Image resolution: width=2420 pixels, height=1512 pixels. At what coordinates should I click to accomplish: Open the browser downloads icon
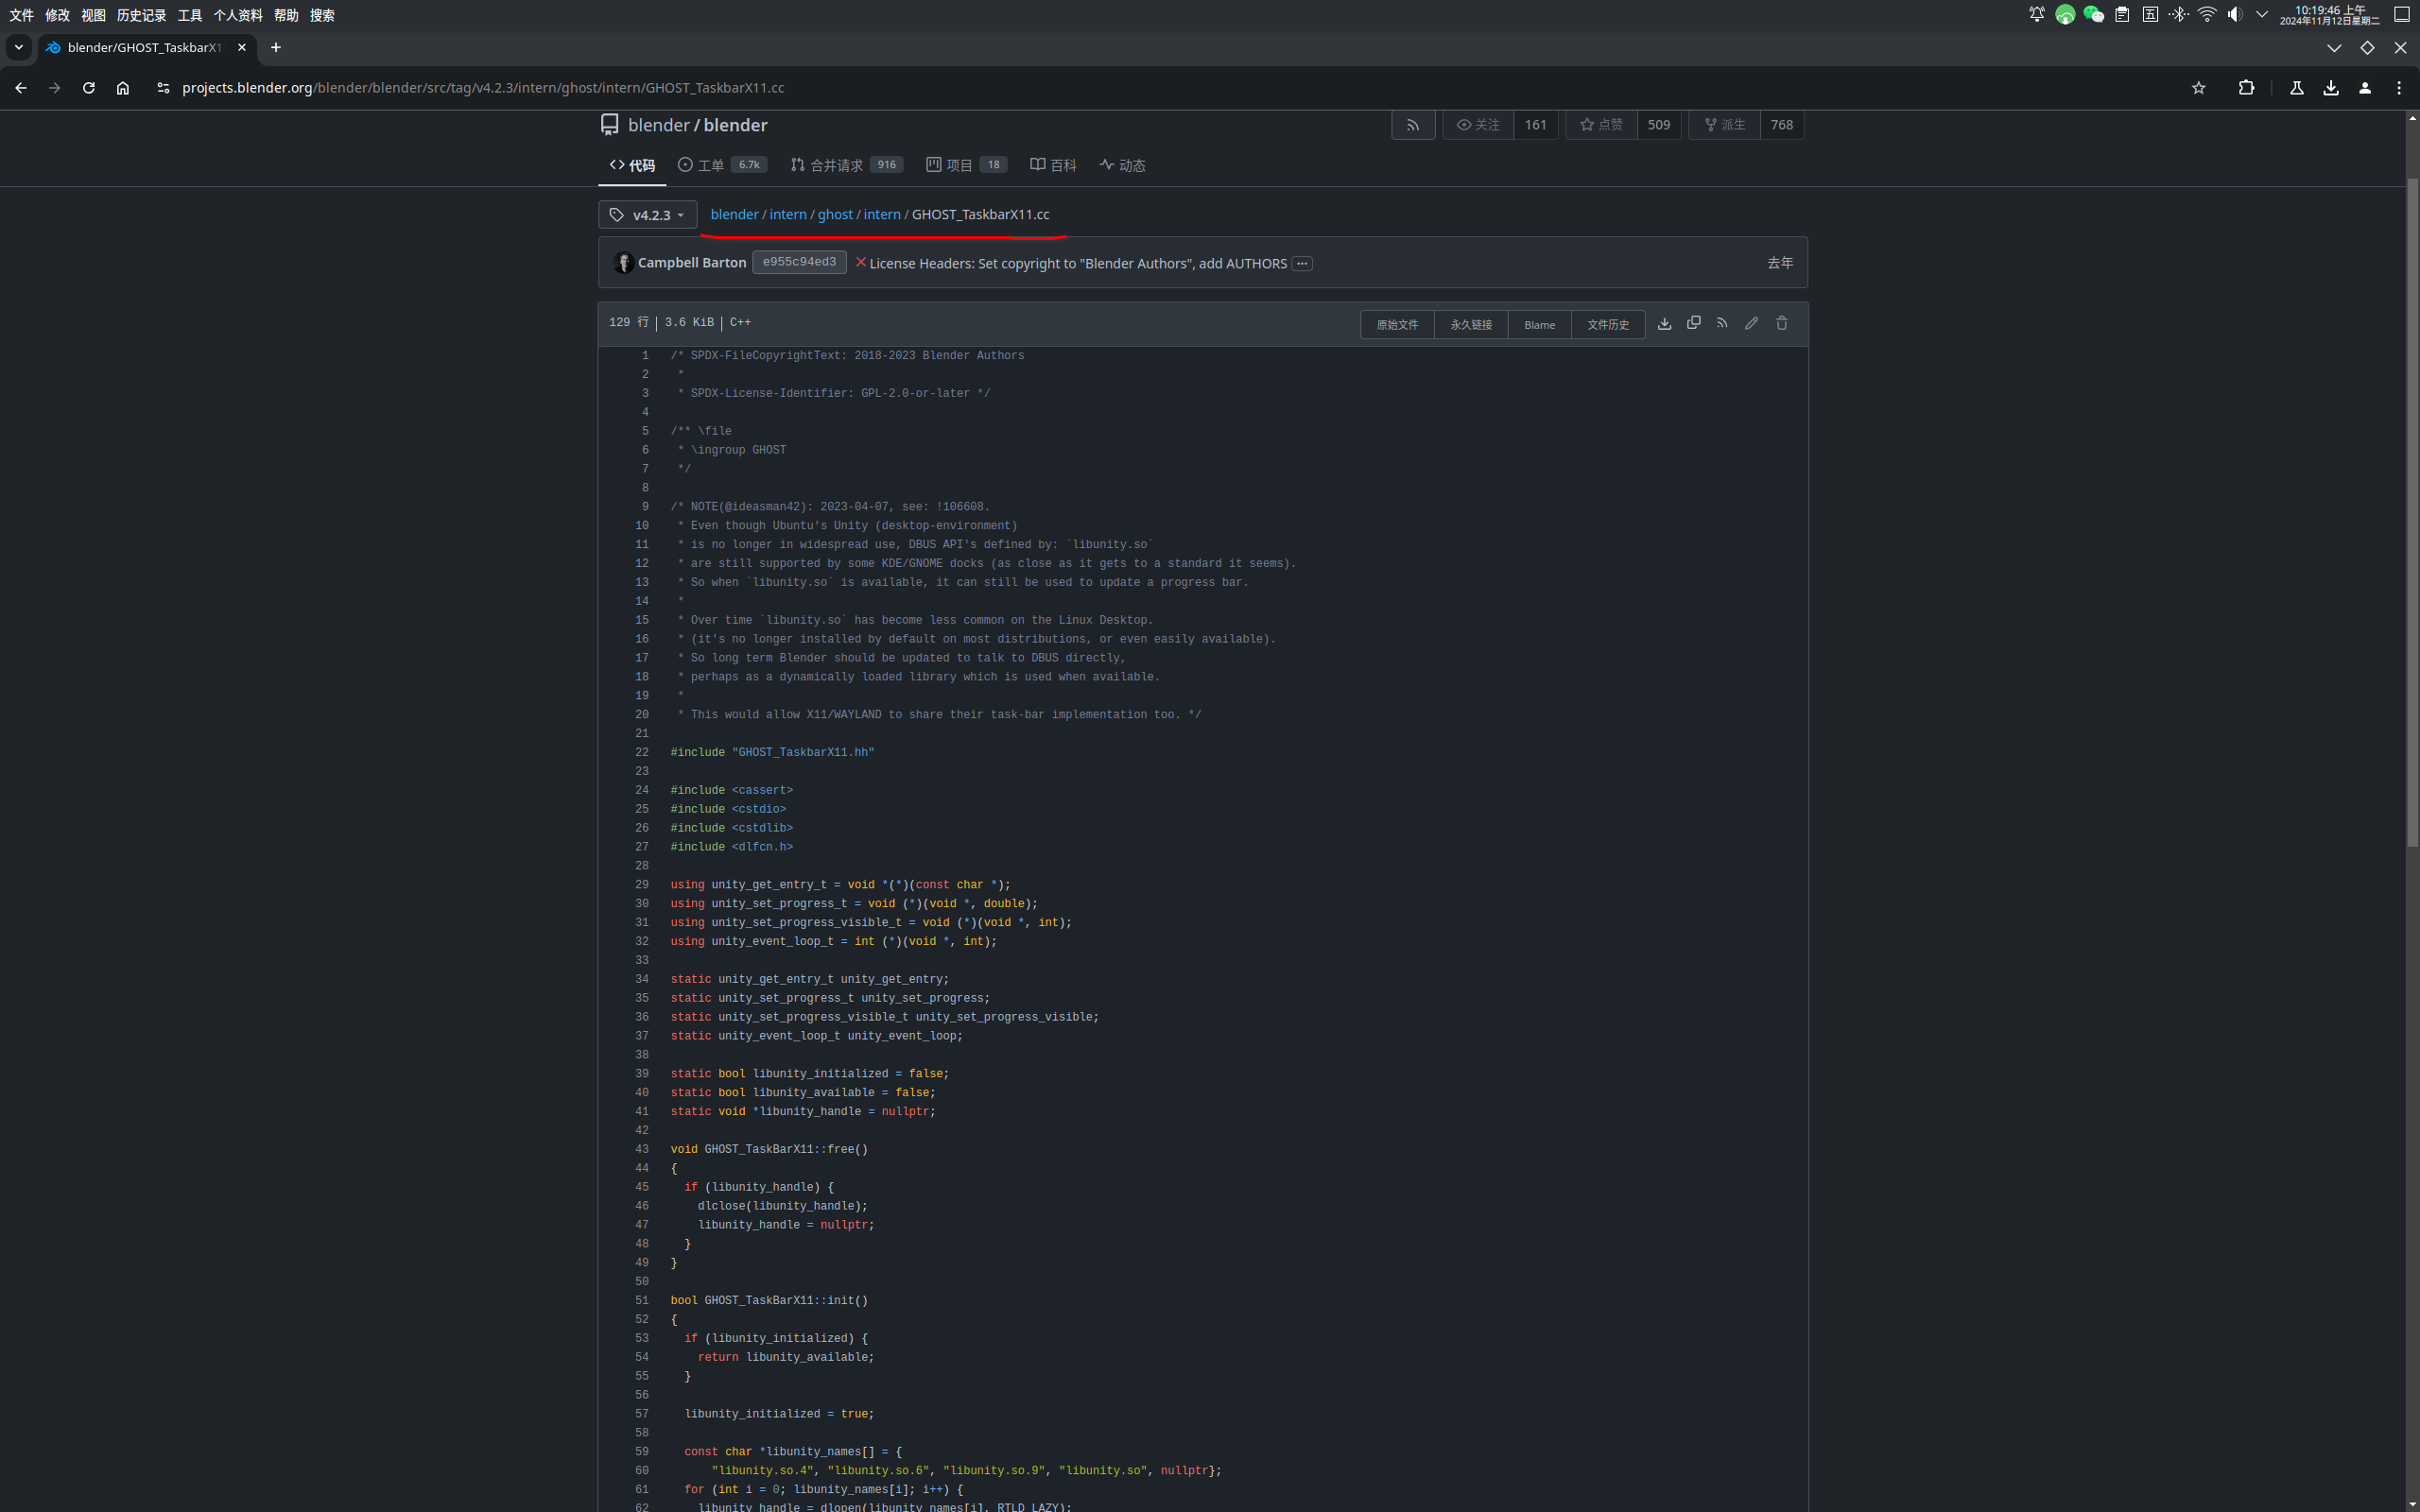pos(2331,88)
